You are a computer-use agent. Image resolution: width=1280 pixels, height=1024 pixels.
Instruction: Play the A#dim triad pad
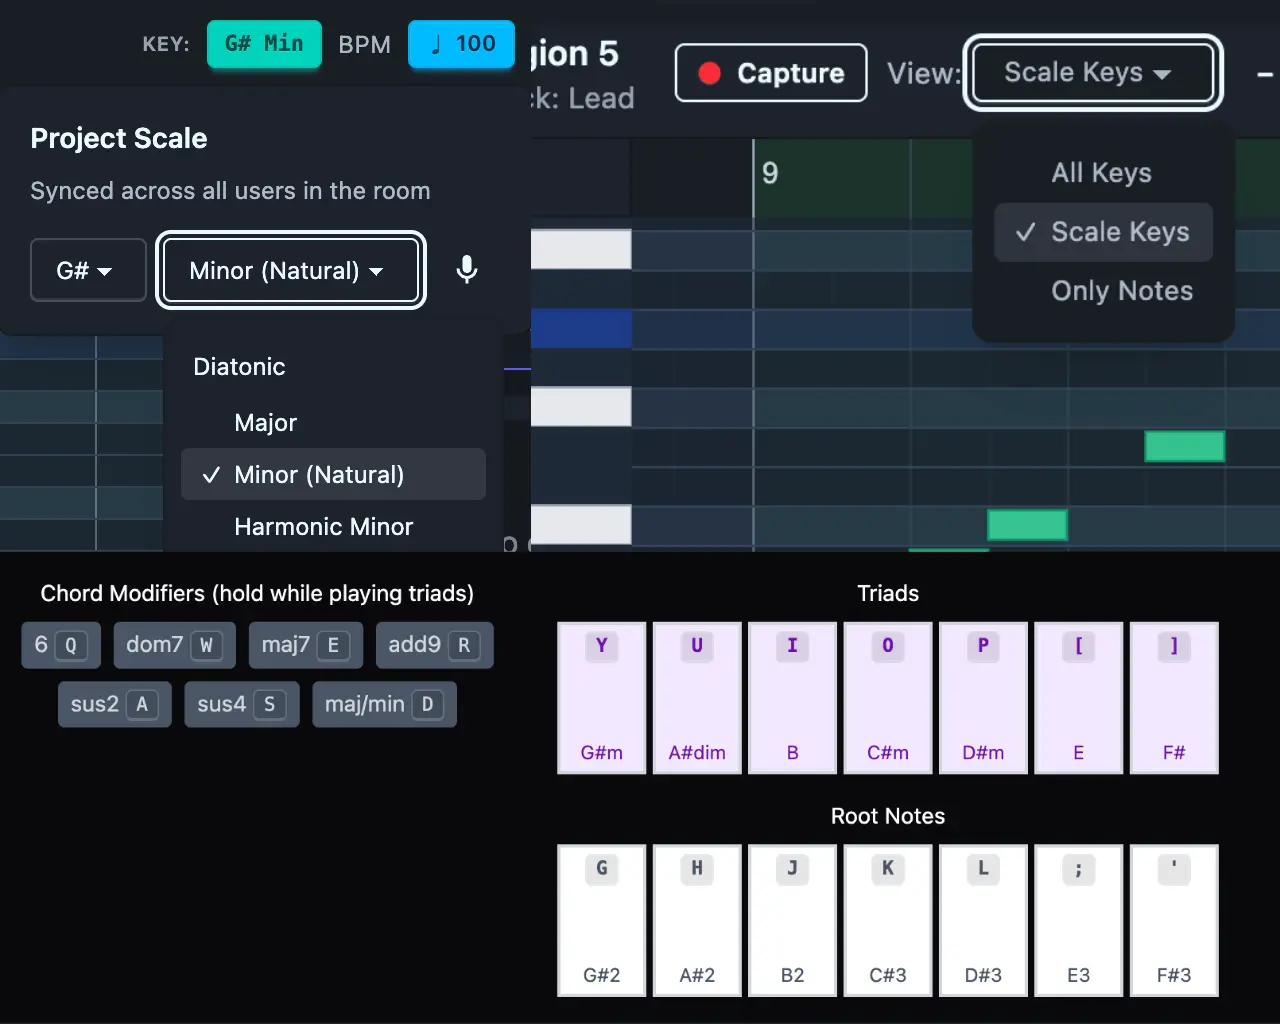pyautogui.click(x=697, y=698)
